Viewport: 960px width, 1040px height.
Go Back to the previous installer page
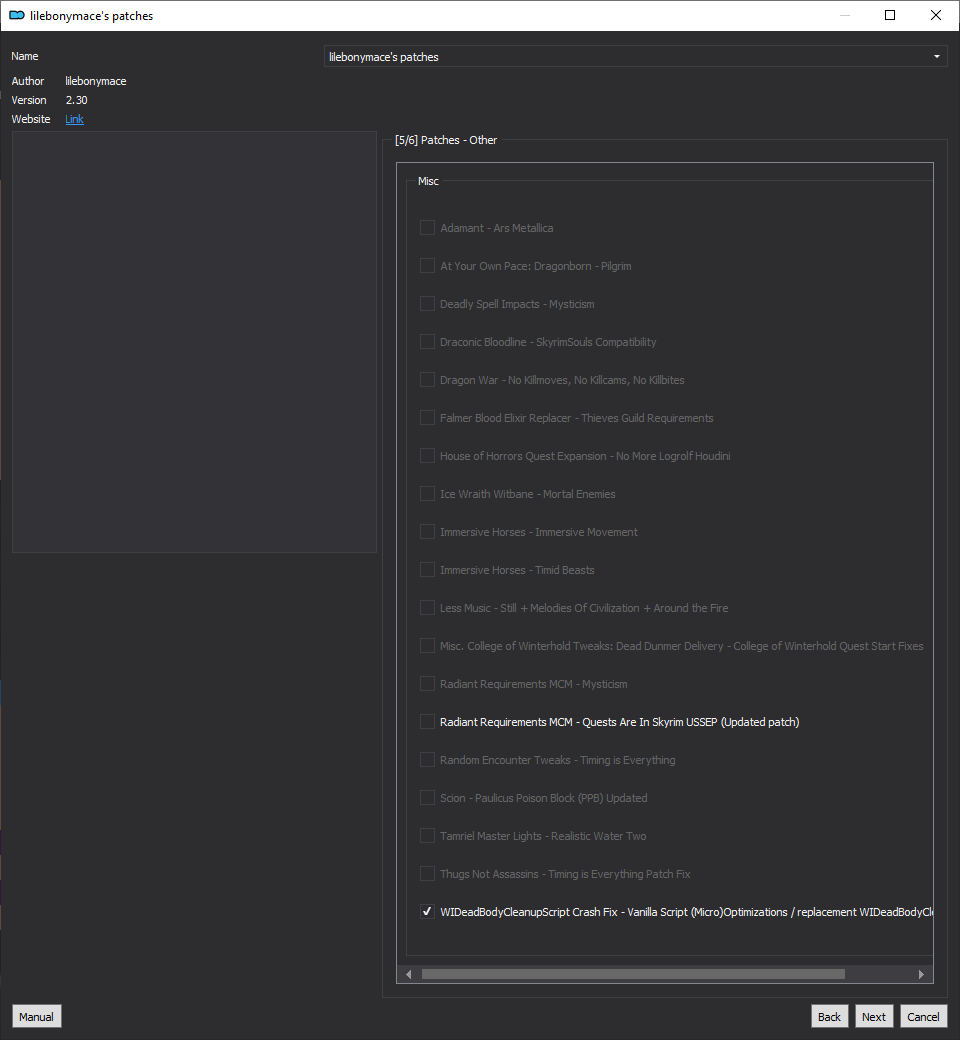[x=829, y=1016]
